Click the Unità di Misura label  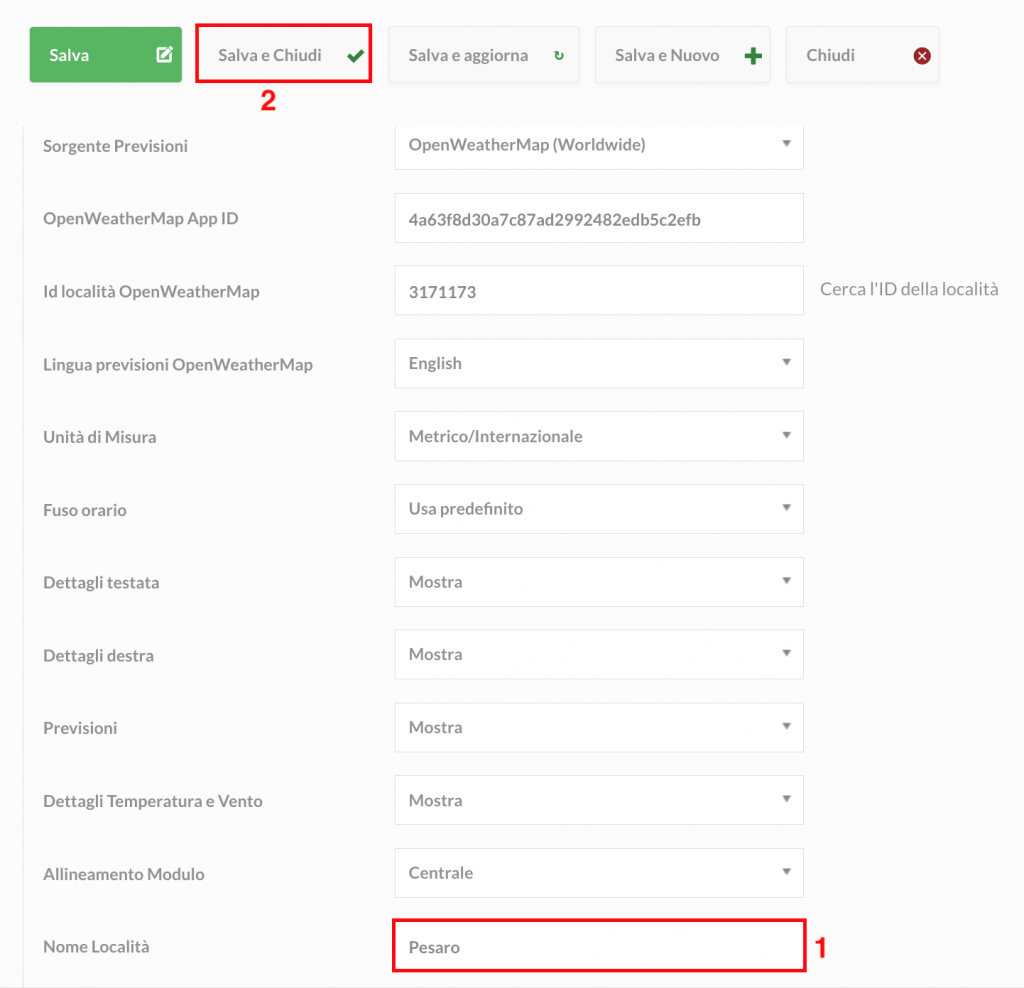point(100,437)
